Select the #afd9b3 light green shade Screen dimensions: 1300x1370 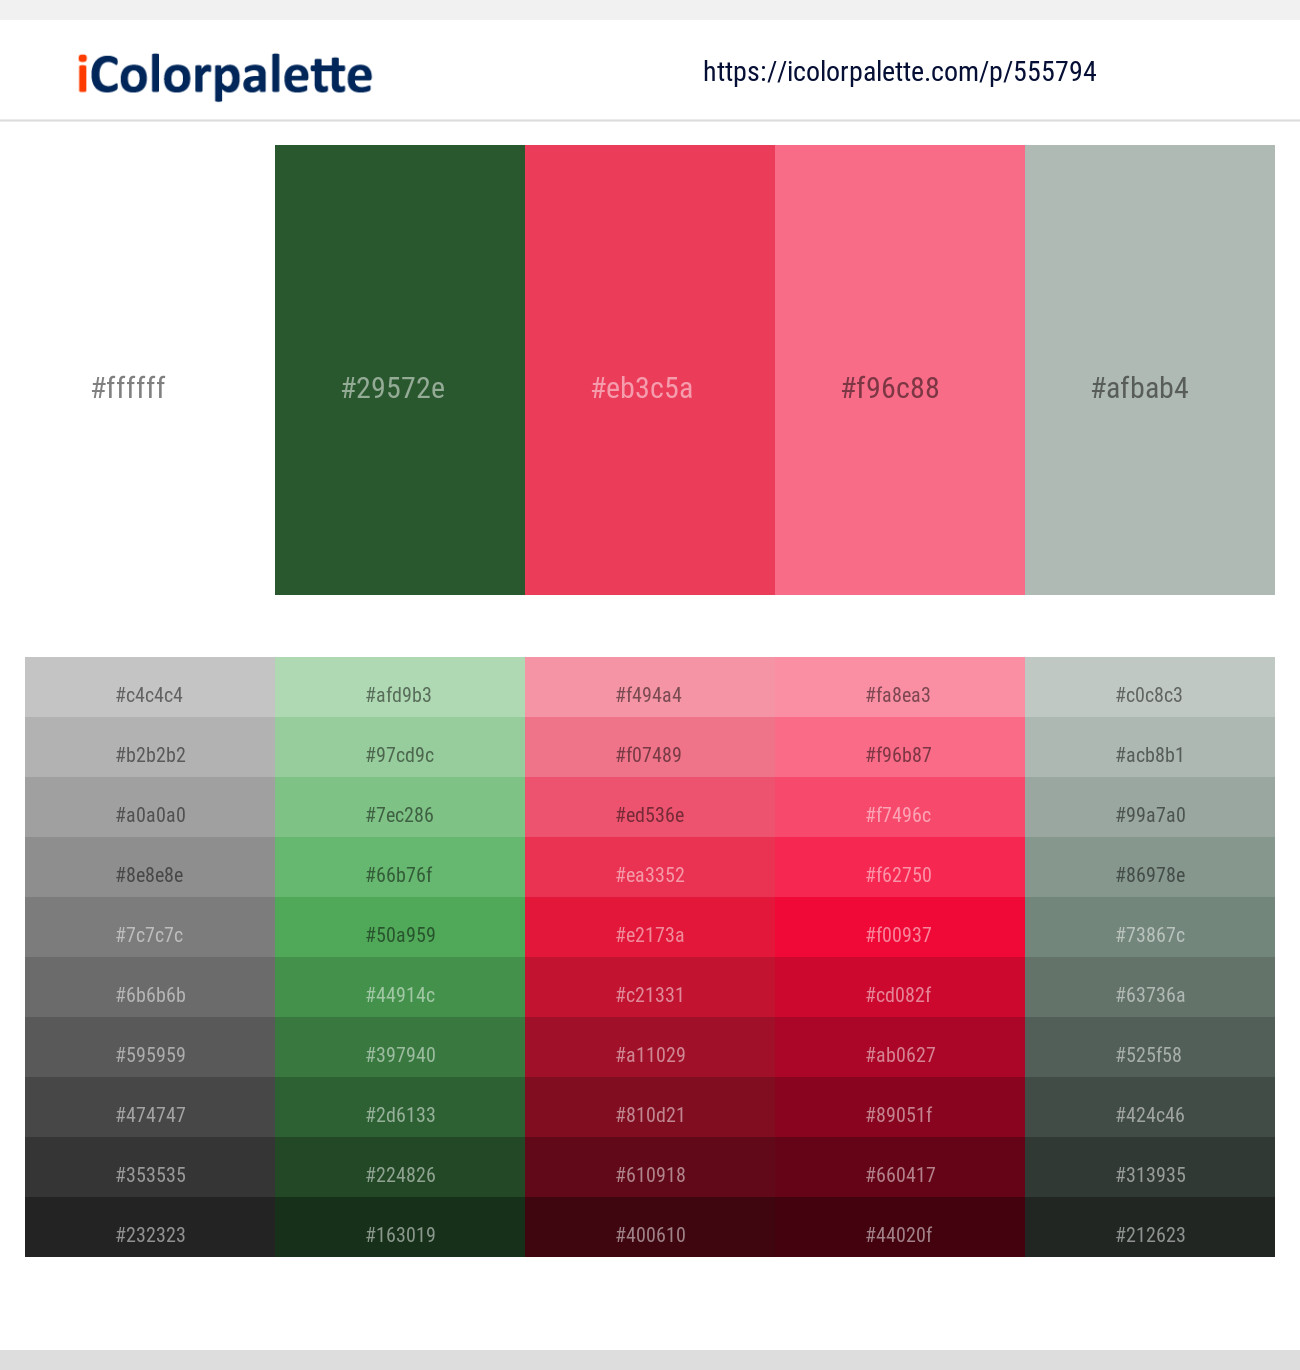[400, 687]
